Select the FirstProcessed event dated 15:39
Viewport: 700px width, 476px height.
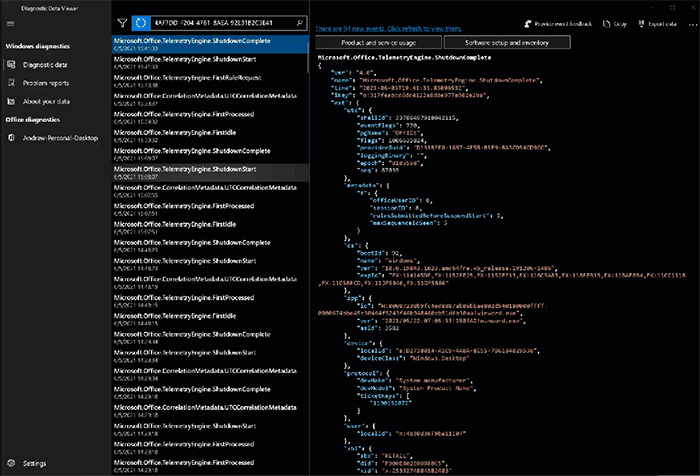(x=210, y=117)
